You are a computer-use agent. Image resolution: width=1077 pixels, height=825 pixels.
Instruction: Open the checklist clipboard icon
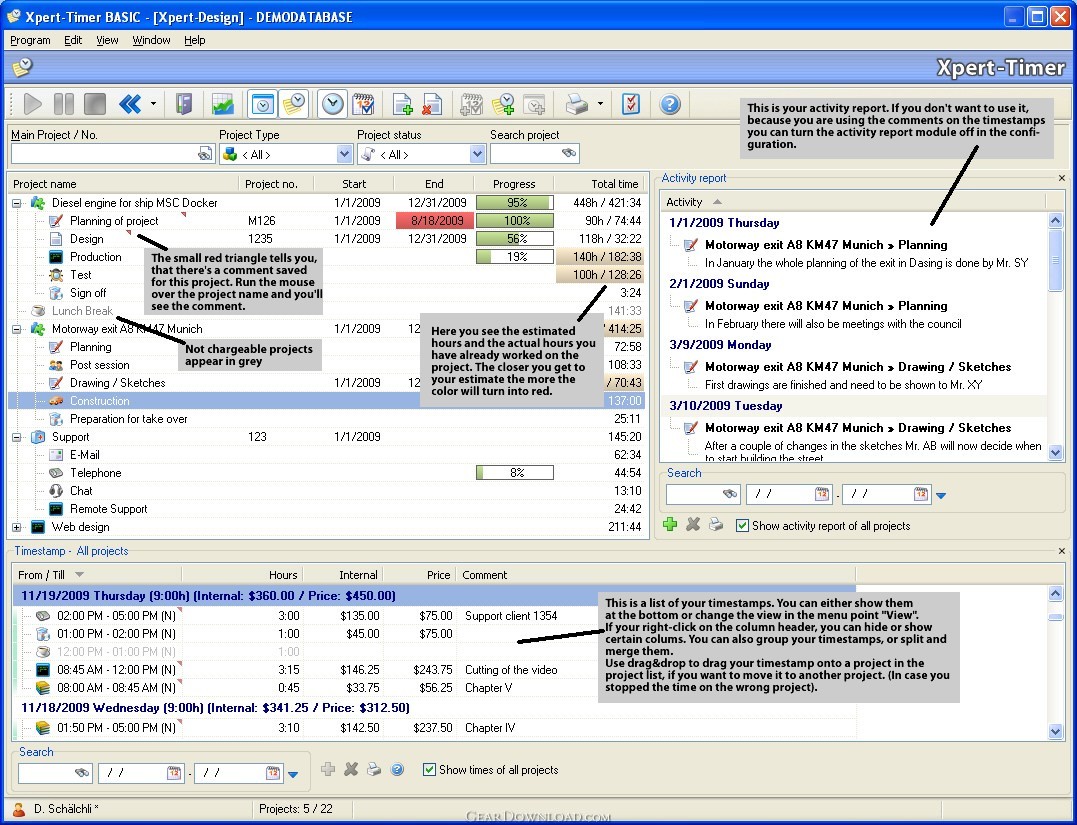click(631, 104)
